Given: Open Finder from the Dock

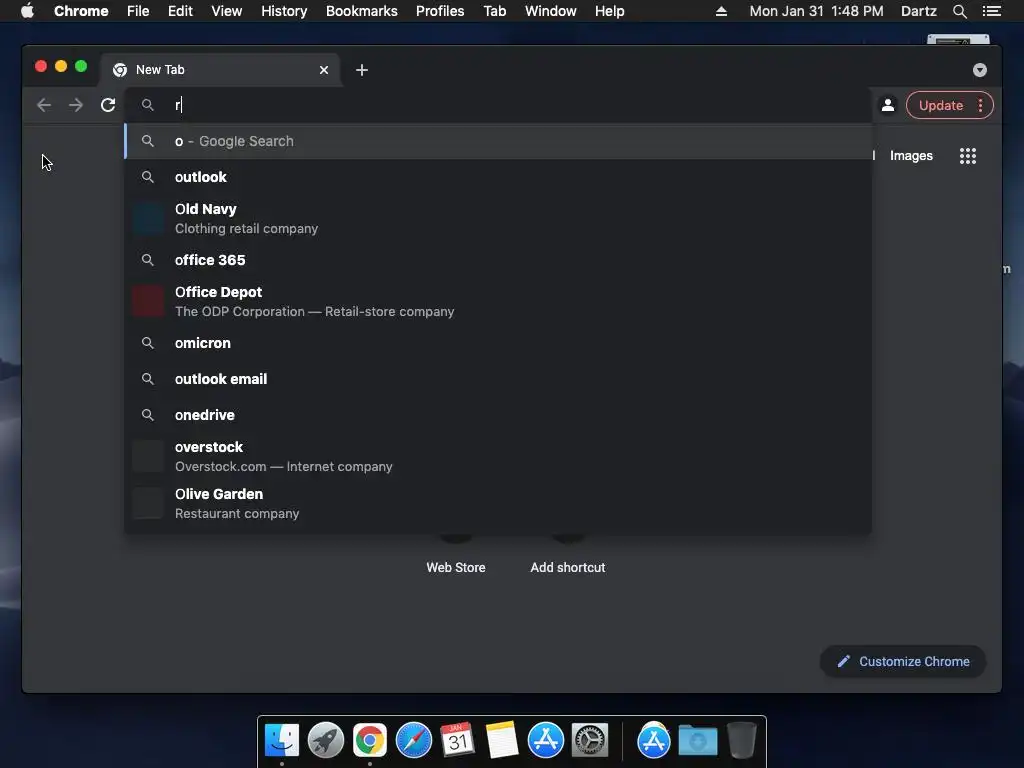Looking at the screenshot, I should [281, 741].
